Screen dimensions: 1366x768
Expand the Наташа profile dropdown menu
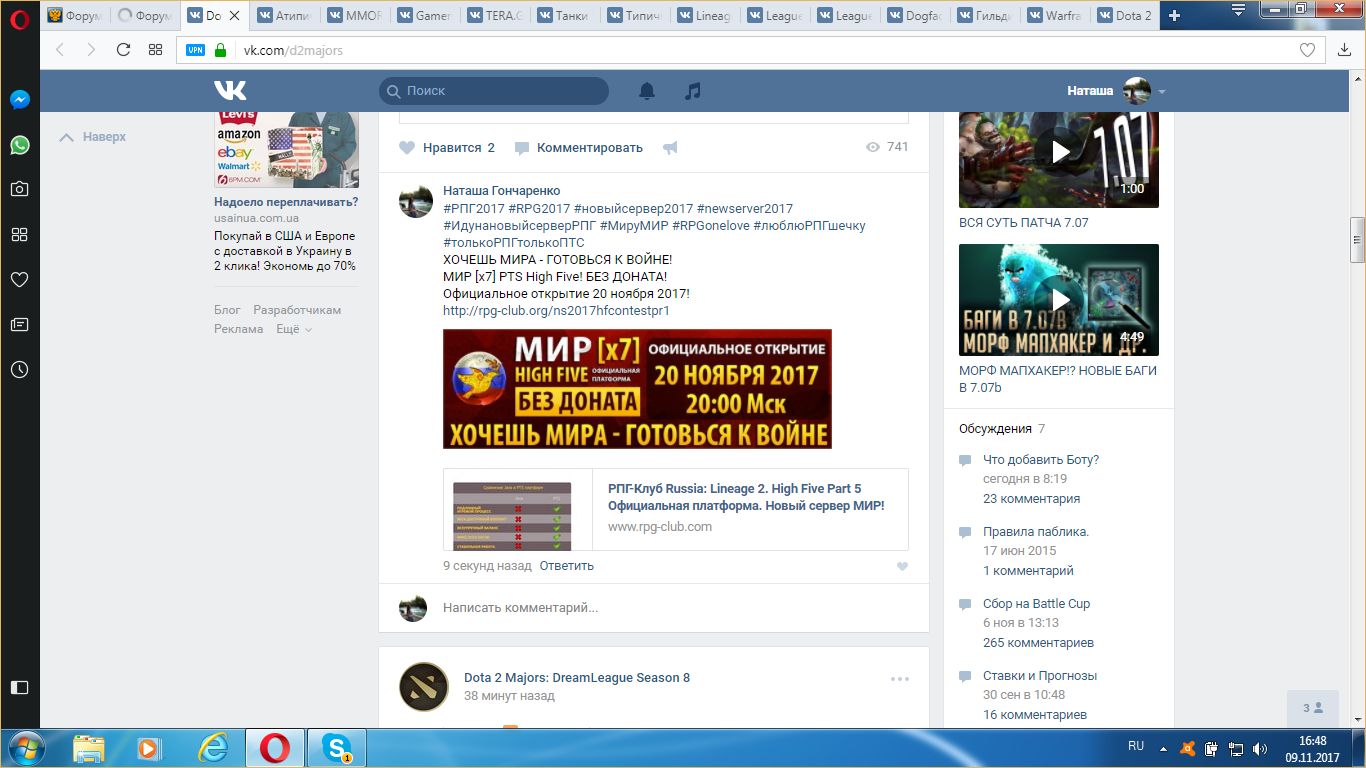(1161, 92)
